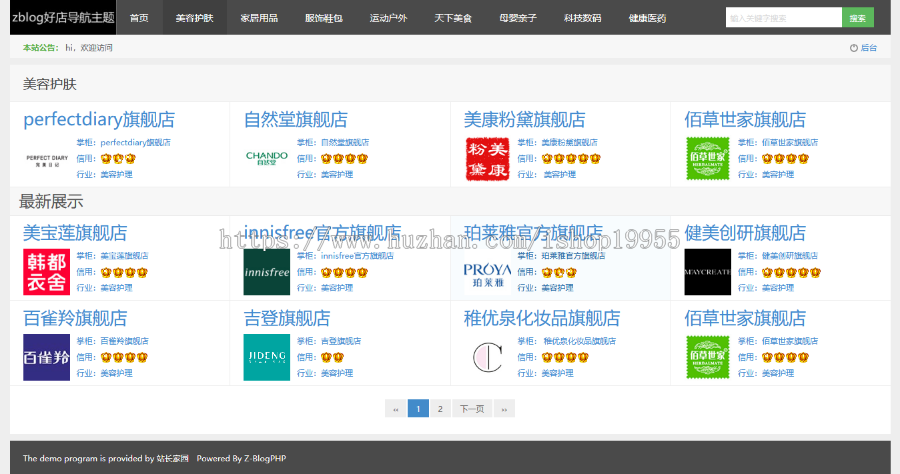Screen dimensions: 900x474
Task: Click the red 韩都衣舍 logo image
Action: [46, 272]
